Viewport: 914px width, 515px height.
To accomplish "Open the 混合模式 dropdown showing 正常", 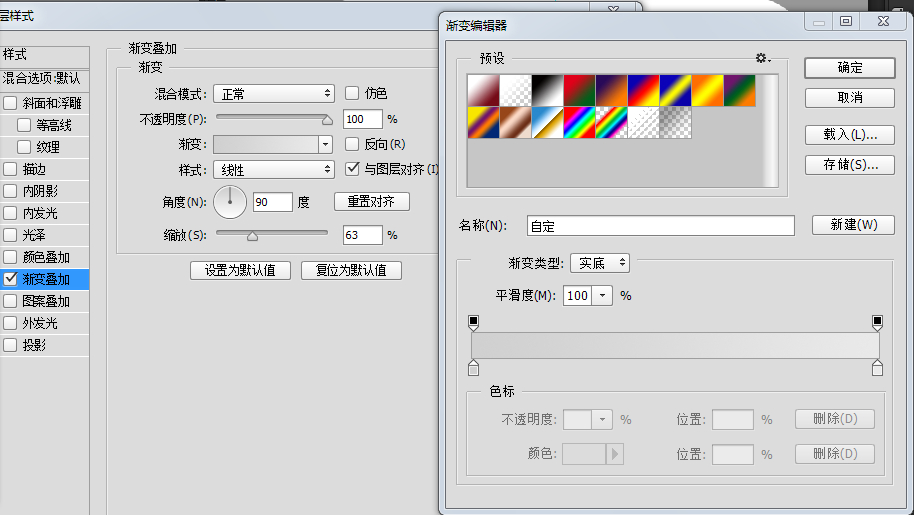I will pyautogui.click(x=273, y=94).
